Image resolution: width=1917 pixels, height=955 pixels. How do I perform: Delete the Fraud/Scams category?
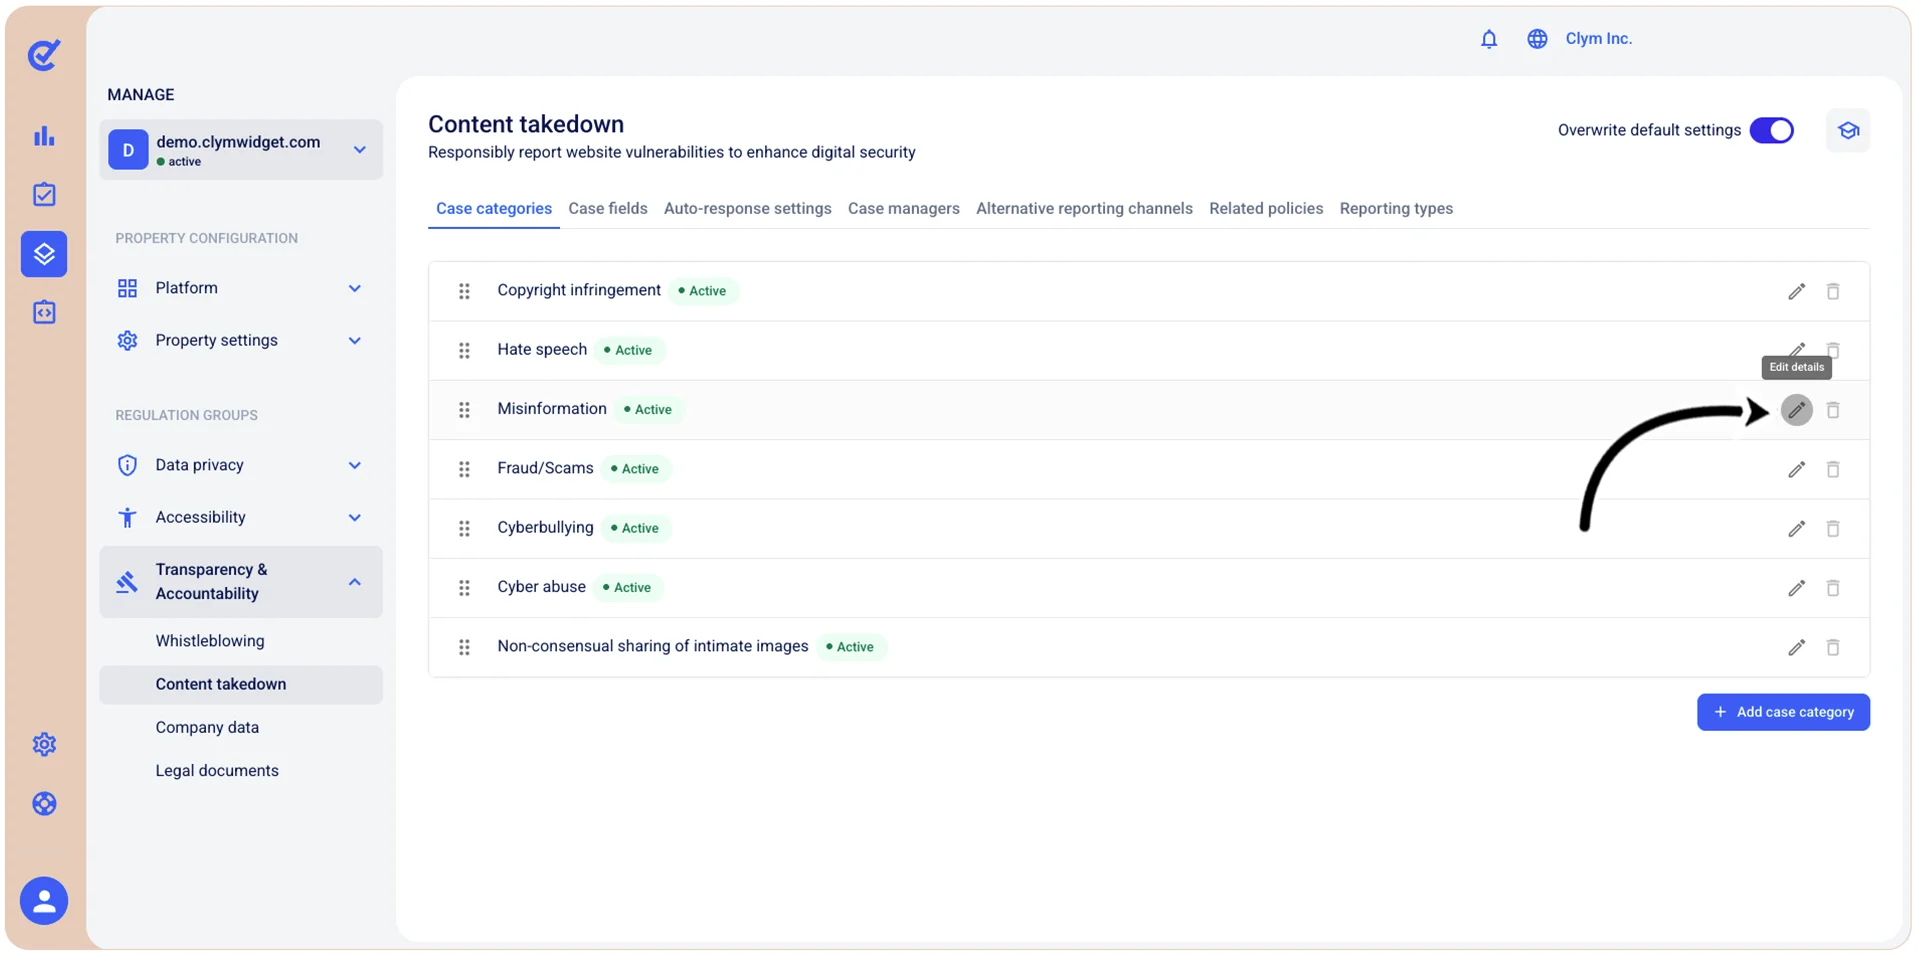[1833, 469]
